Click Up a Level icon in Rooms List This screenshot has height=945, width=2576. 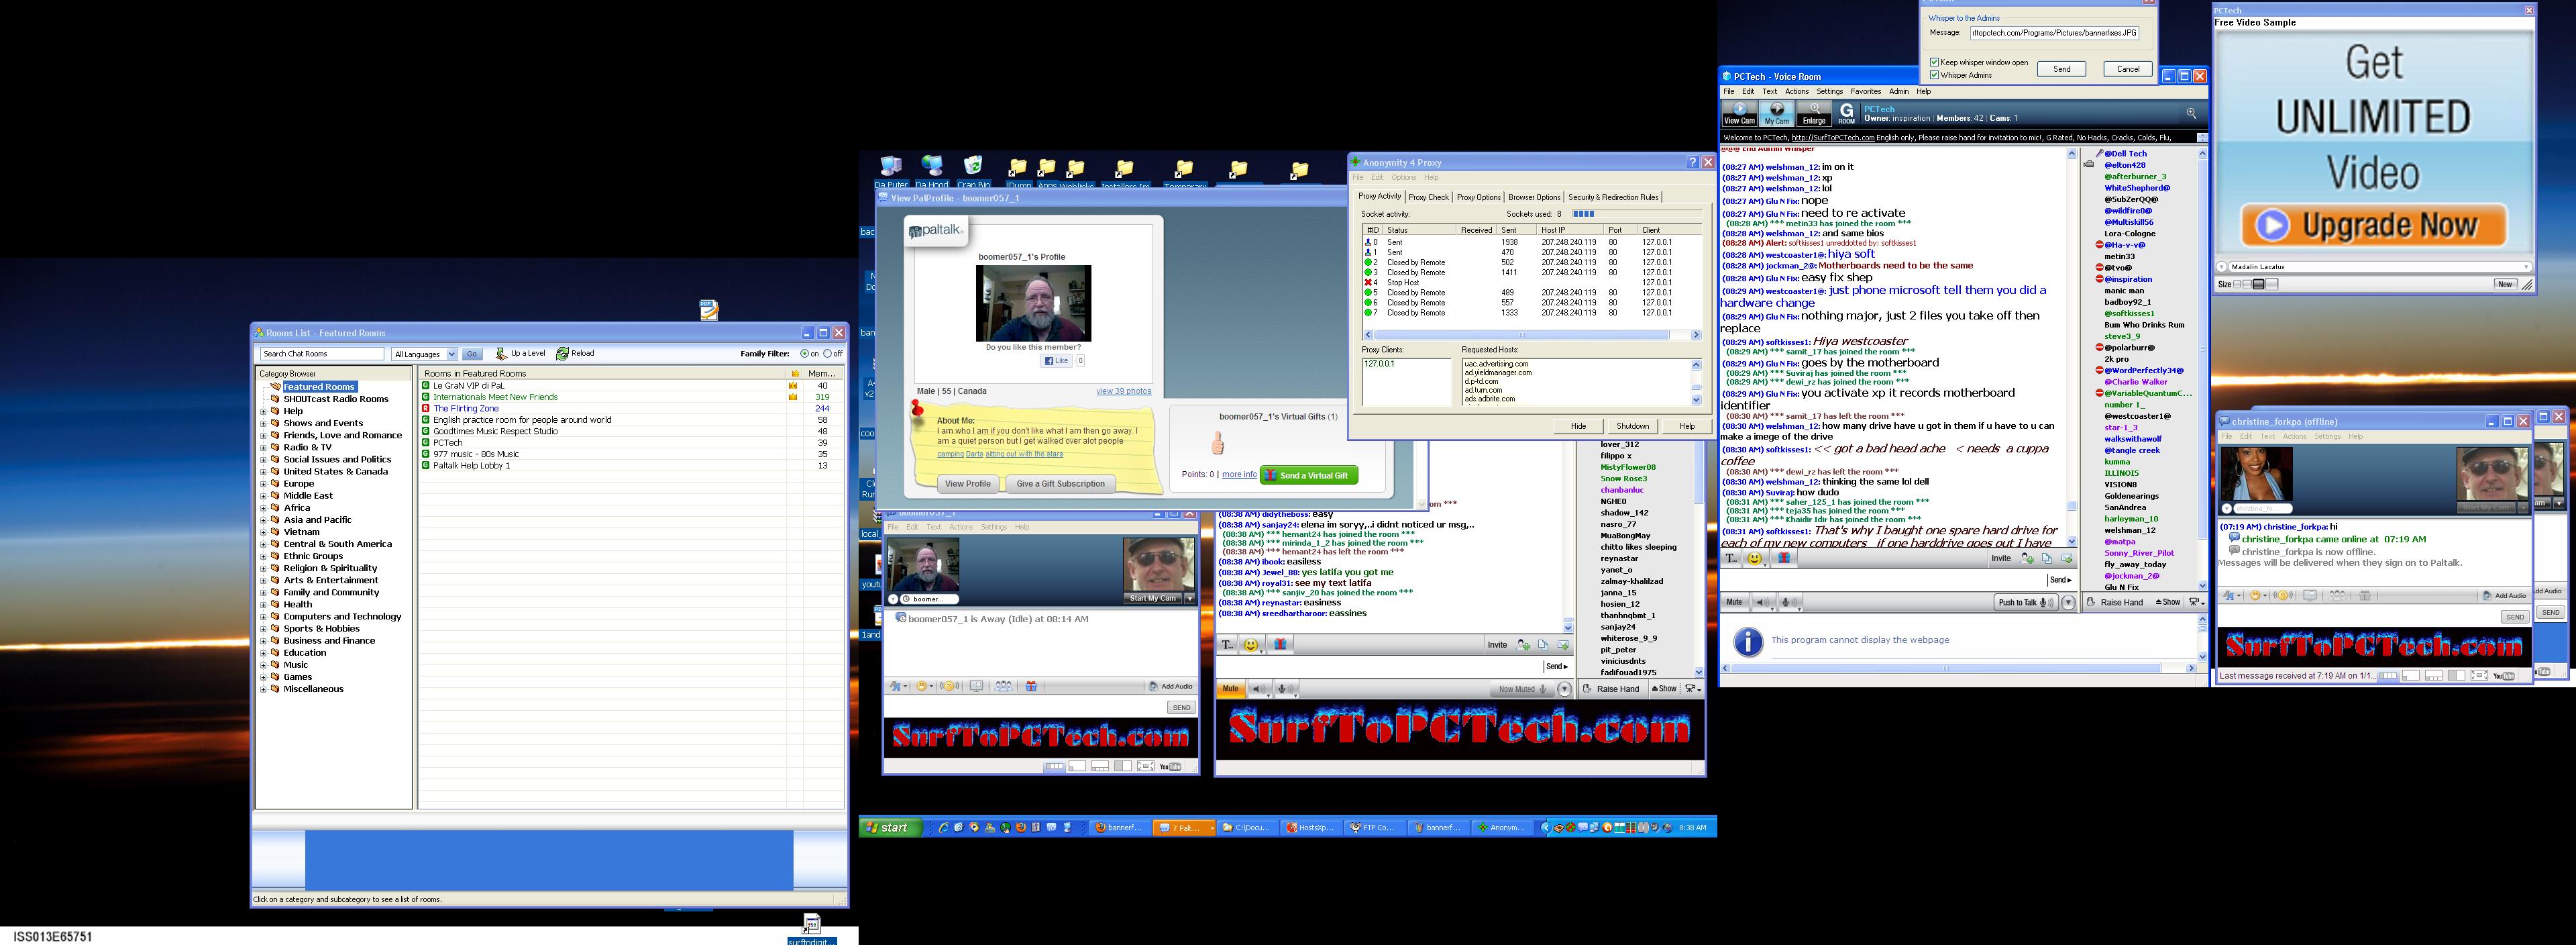[x=502, y=353]
